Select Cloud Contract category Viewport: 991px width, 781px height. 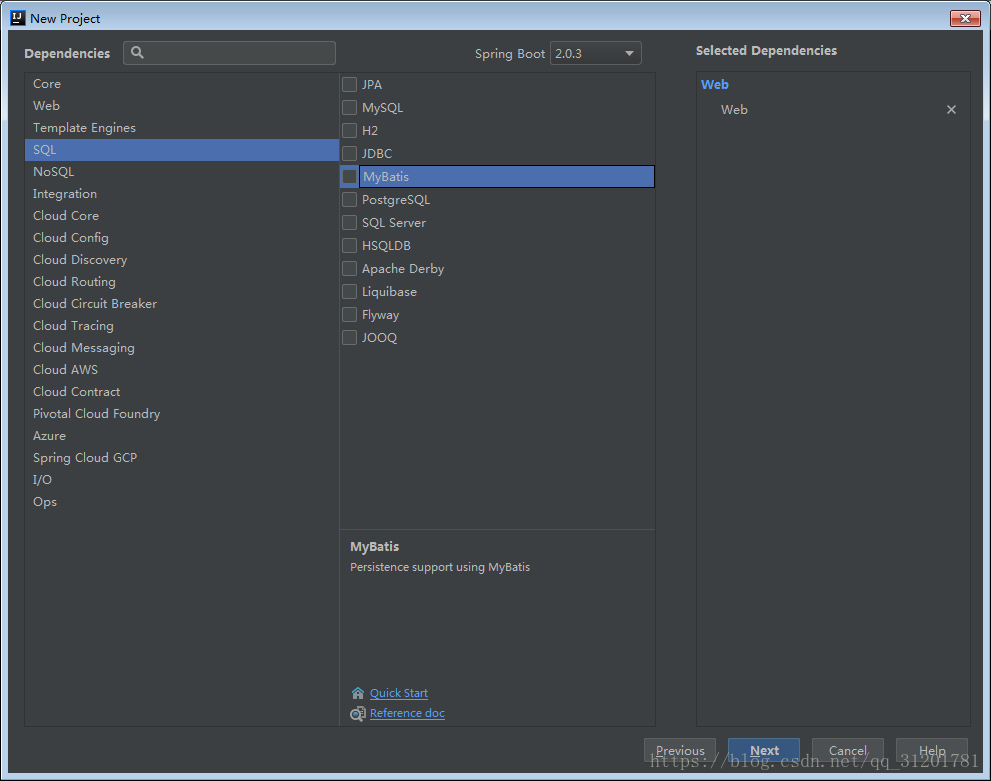click(181, 392)
